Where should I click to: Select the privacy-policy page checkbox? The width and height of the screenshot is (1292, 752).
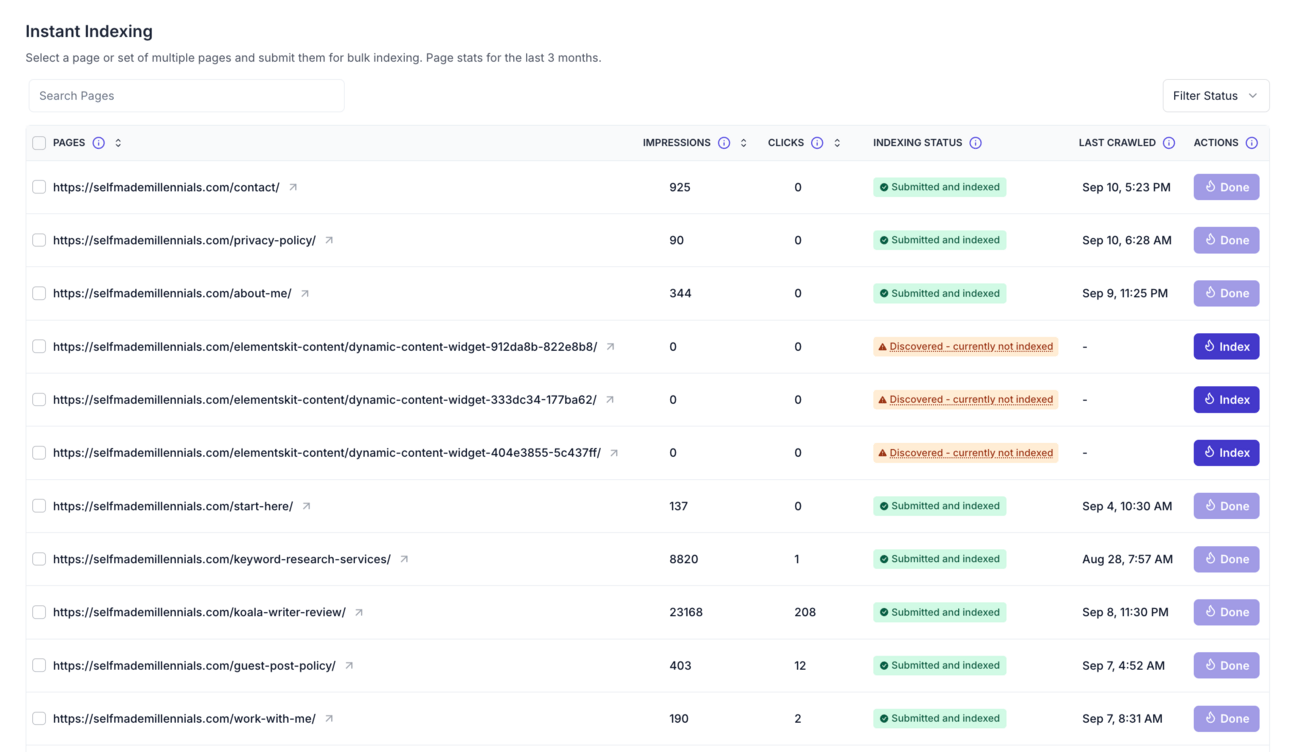pos(39,240)
